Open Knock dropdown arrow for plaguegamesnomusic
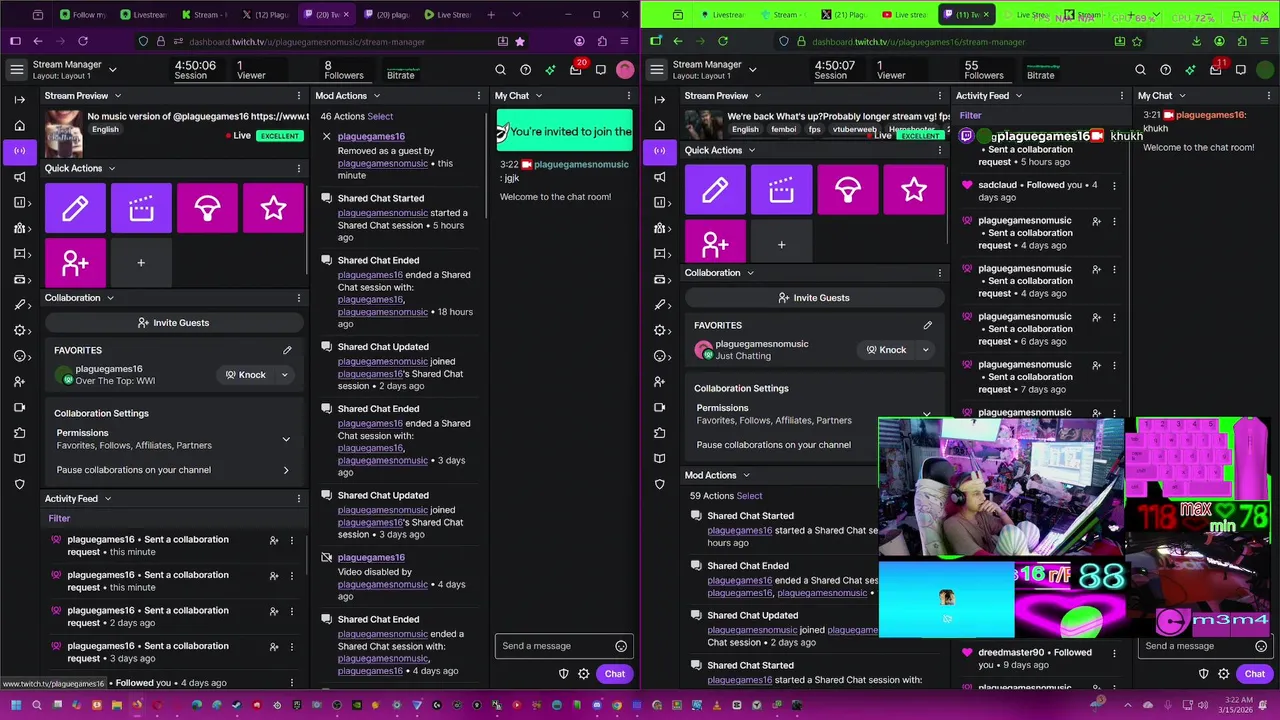This screenshot has height=720, width=1280. [925, 350]
